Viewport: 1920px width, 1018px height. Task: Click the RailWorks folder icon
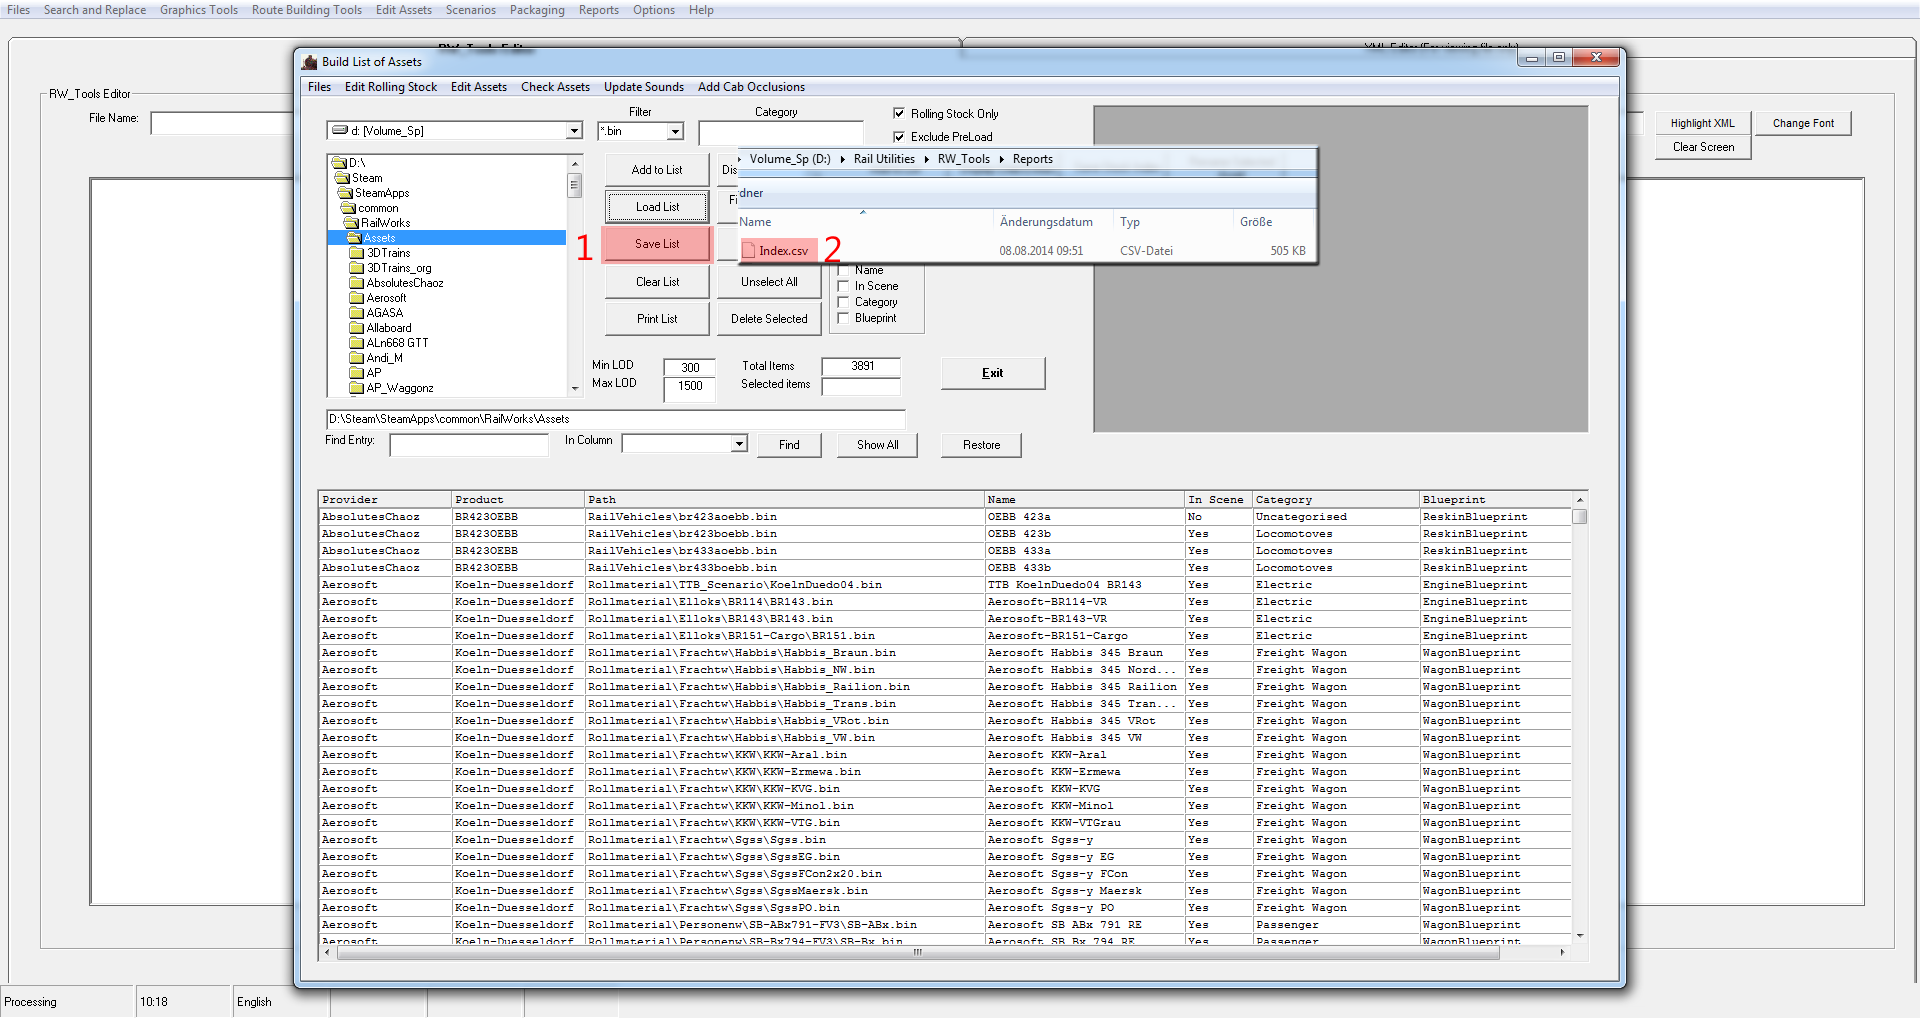coord(352,223)
